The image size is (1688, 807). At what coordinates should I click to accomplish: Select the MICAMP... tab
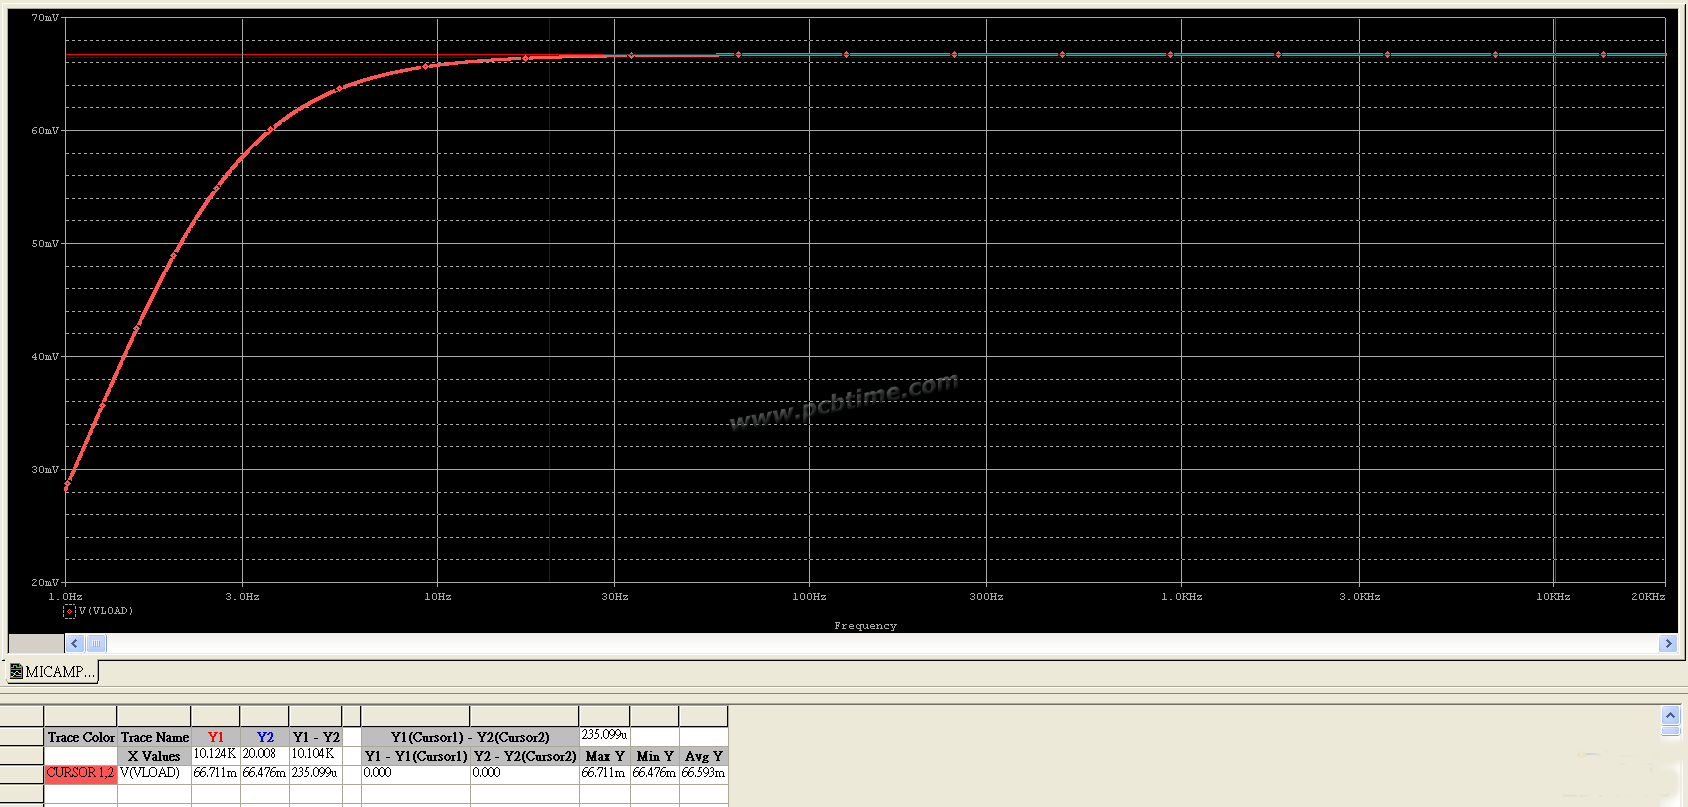point(52,672)
